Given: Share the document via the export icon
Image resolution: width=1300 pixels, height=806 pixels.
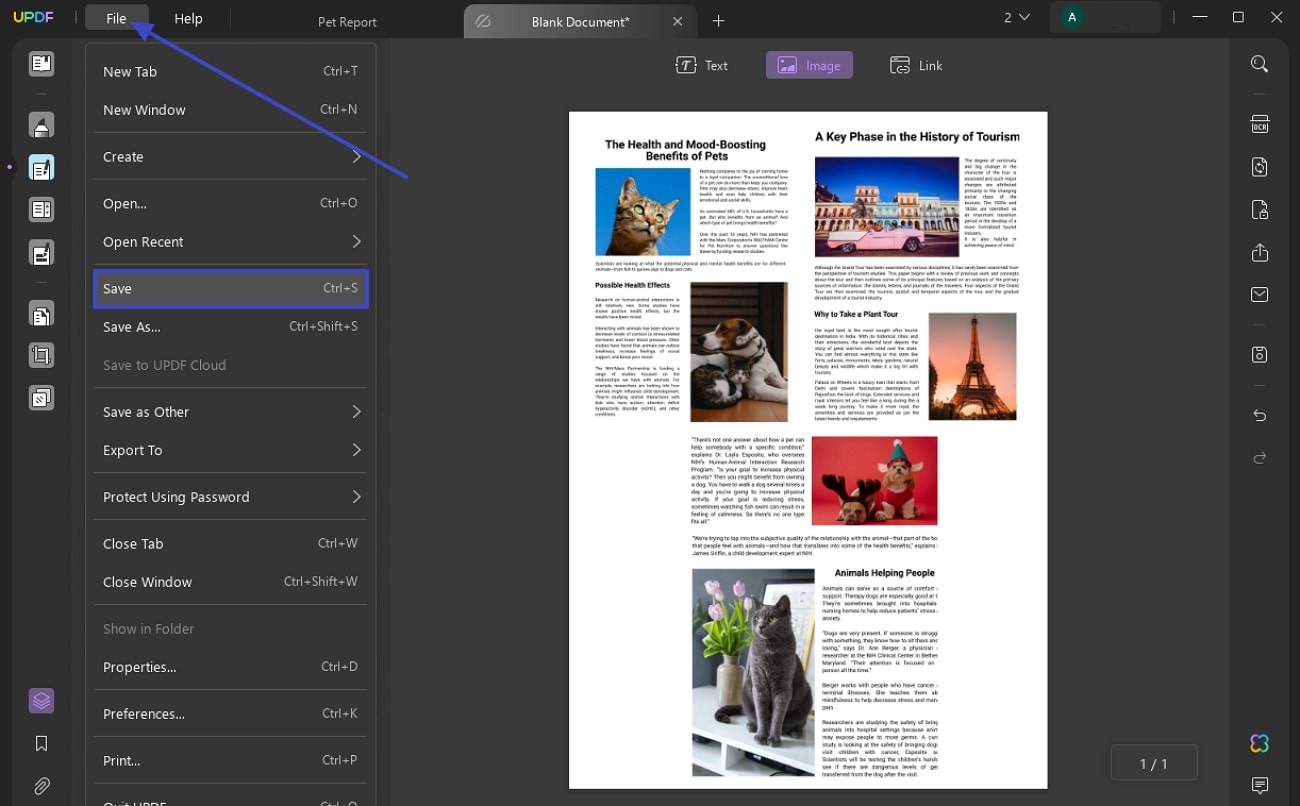Looking at the screenshot, I should pyautogui.click(x=1259, y=253).
